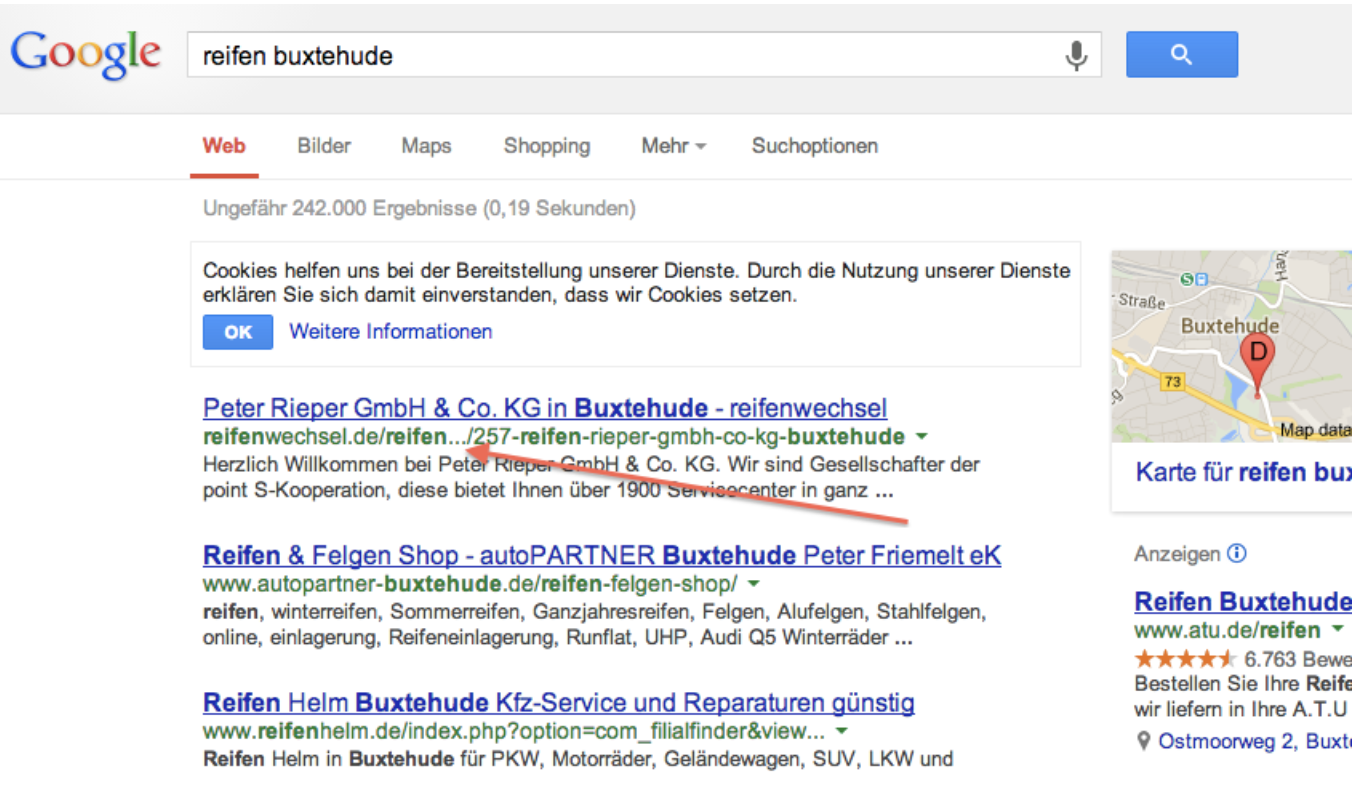Open the Shopping tab
1354x812 pixels.
[x=547, y=146]
